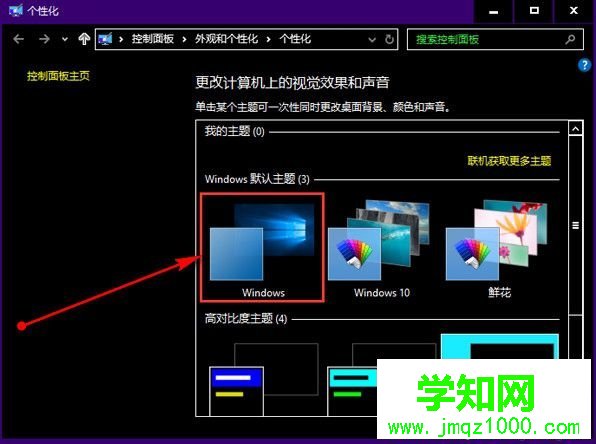Click 个性化 breadcrumb
Viewport: 596px width, 444px height.
coord(295,39)
